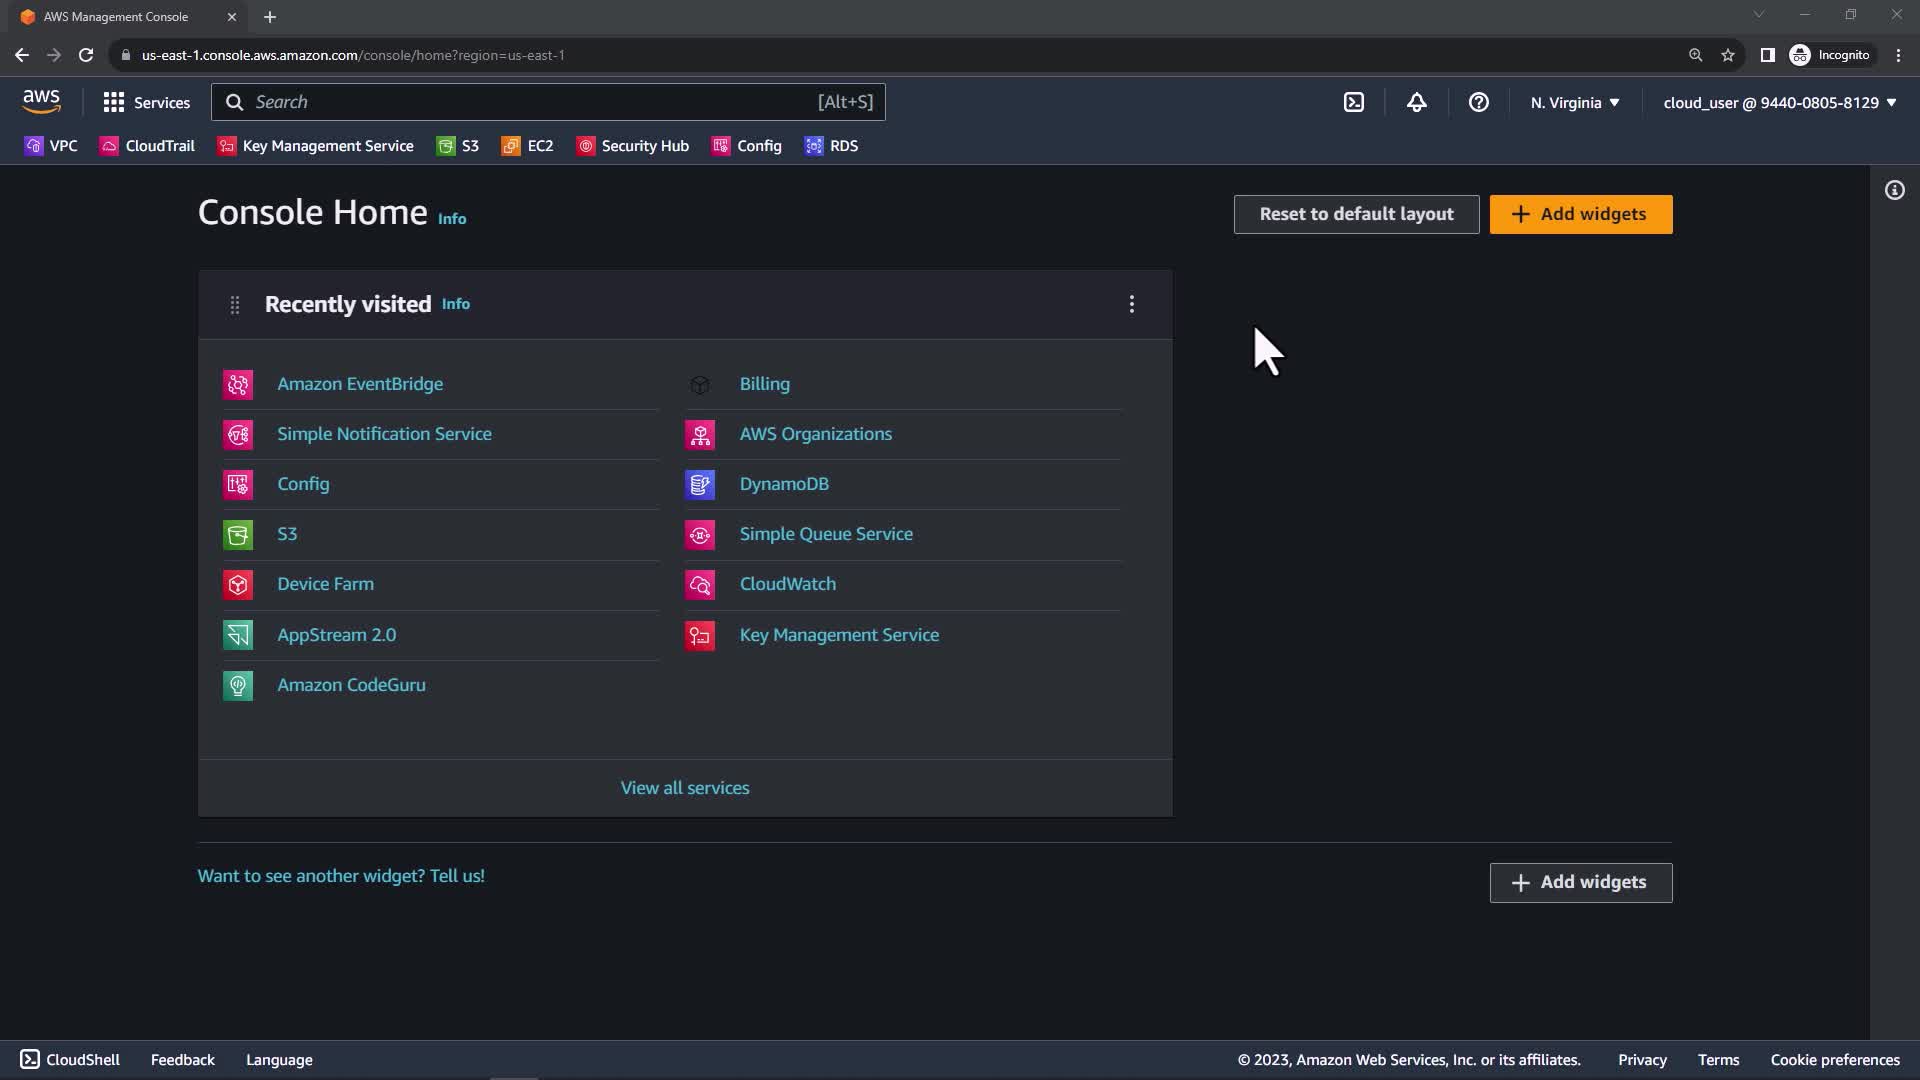Click Reset to default layout button
This screenshot has width=1920, height=1080.
coord(1356,214)
